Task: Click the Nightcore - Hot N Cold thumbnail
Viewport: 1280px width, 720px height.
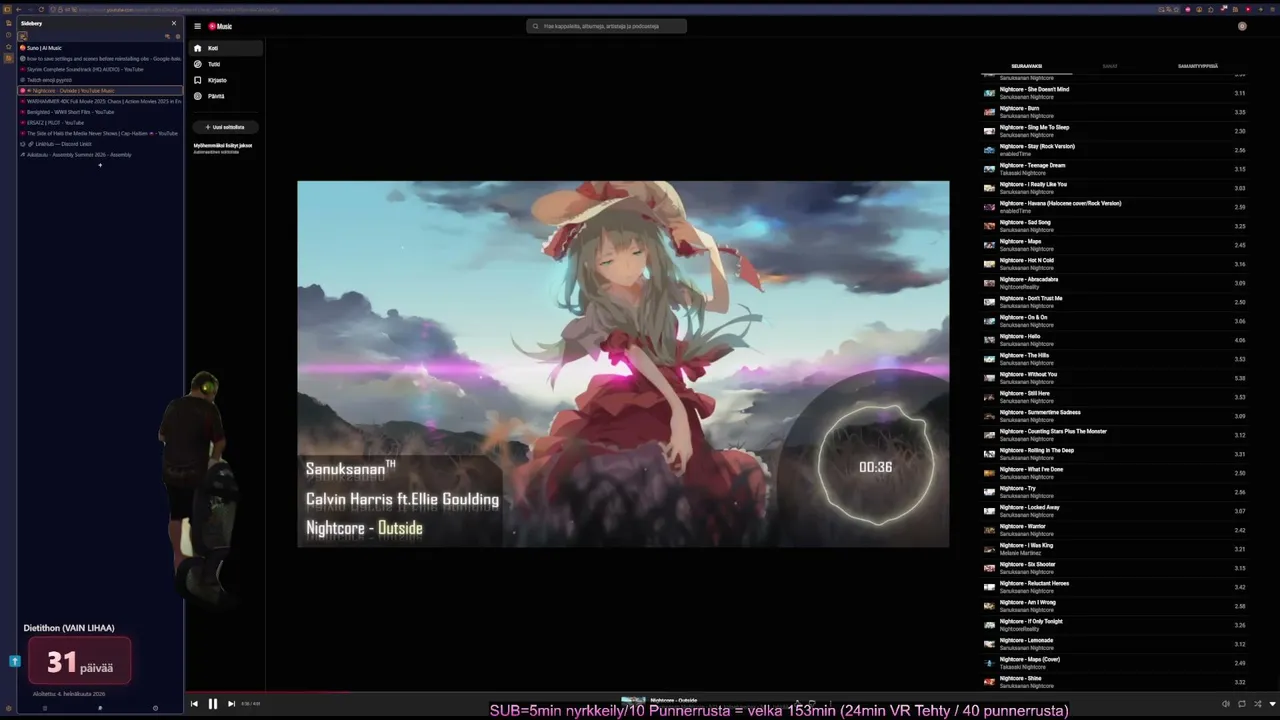Action: point(989,264)
